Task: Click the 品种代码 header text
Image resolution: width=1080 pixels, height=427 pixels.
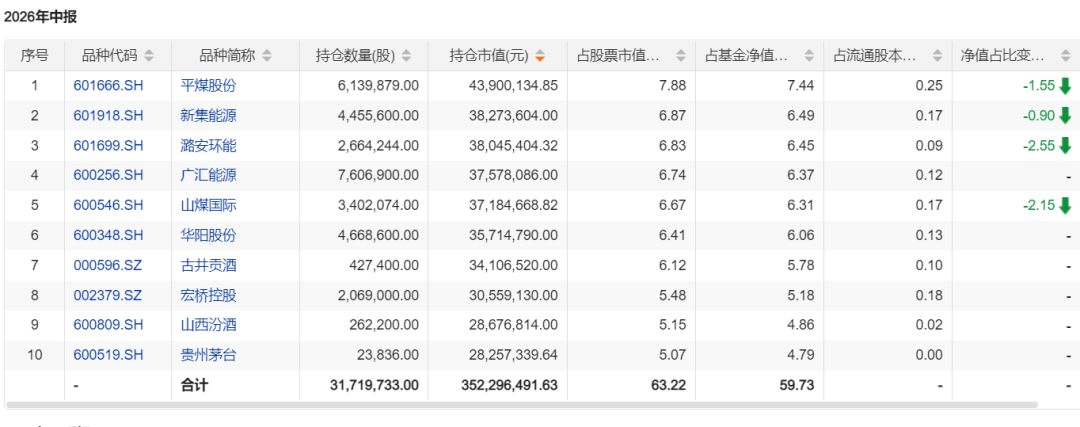Action: [x=110, y=56]
